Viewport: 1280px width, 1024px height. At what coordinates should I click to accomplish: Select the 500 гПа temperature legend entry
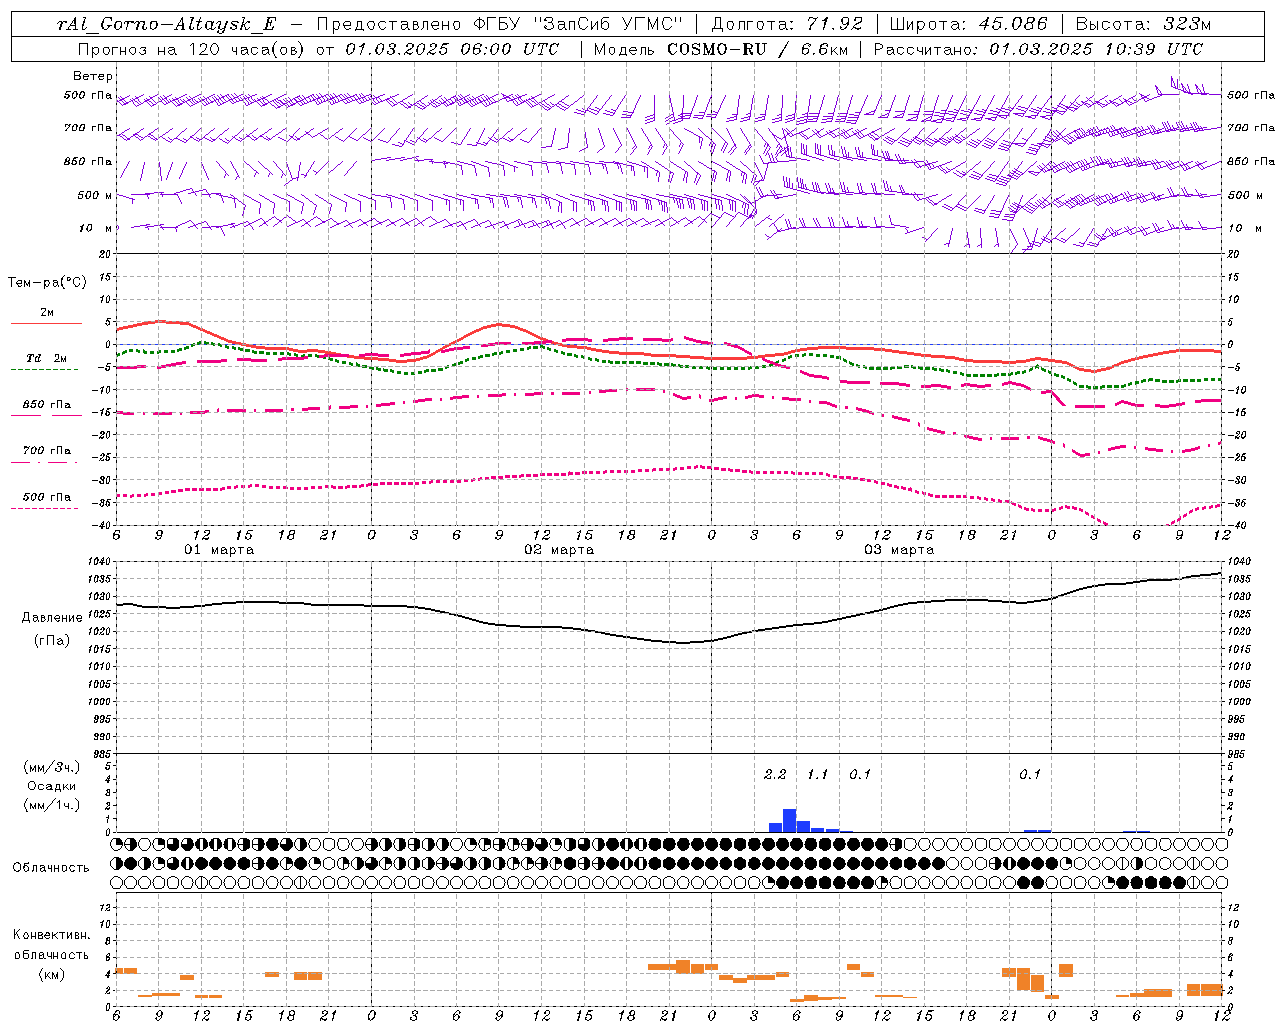46,497
